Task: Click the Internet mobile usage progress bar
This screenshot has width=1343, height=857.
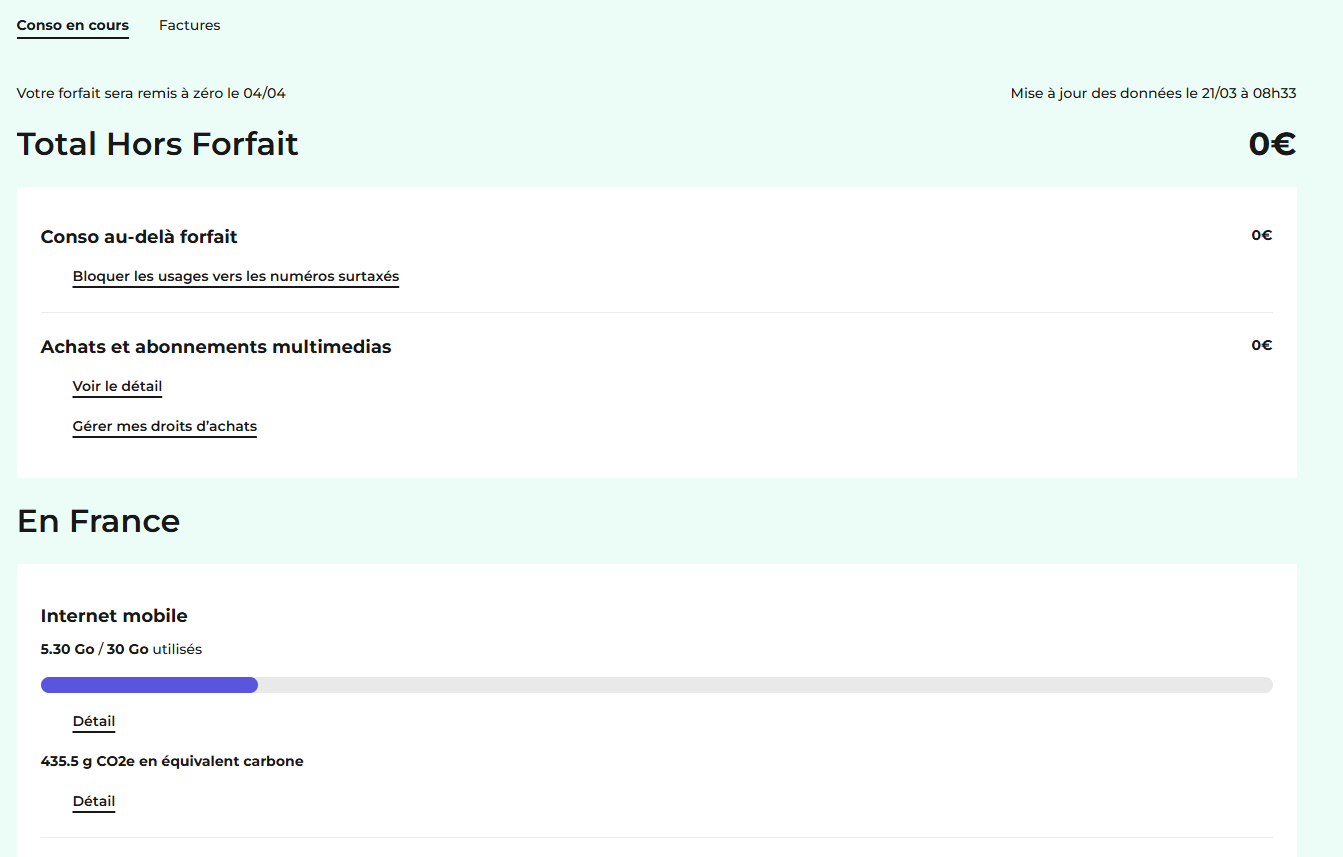Action: tap(656, 685)
